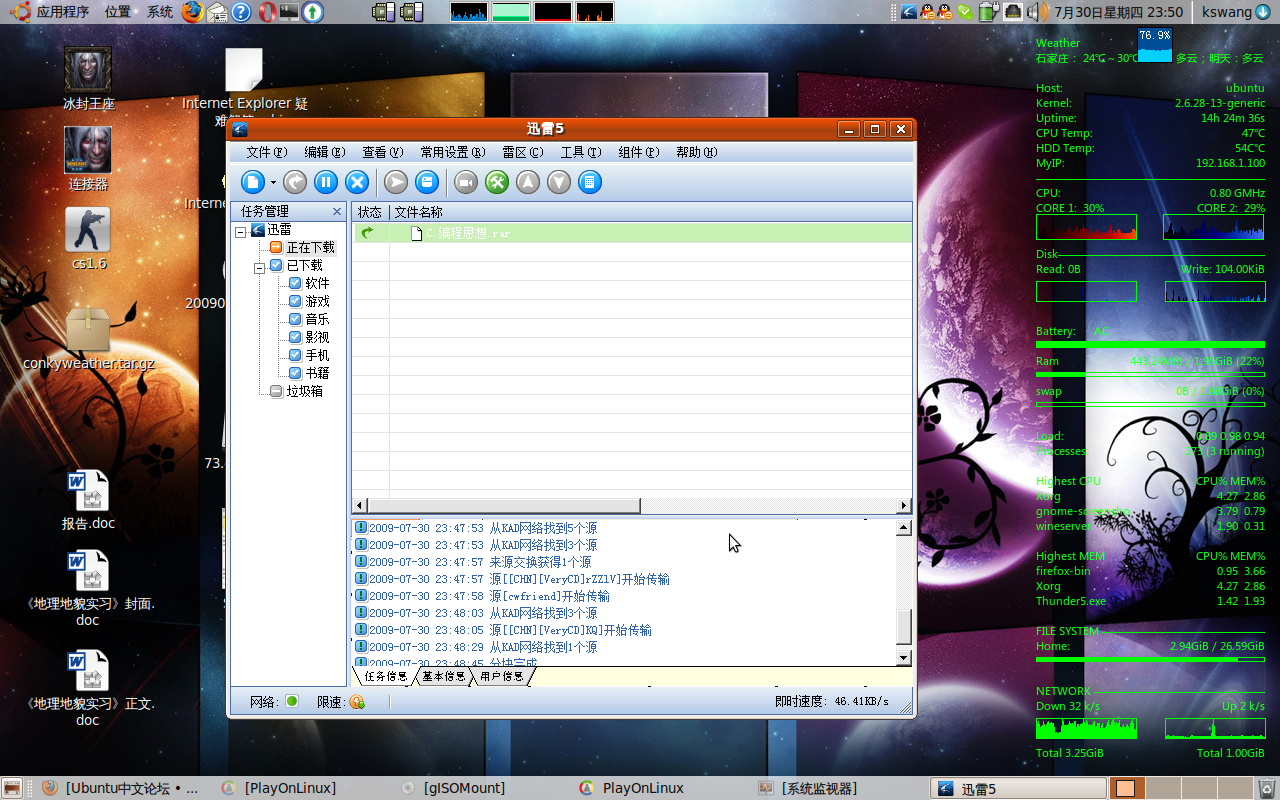Click the blue calculator toolbar icon
This screenshot has height=800, width=1280.
(x=590, y=182)
